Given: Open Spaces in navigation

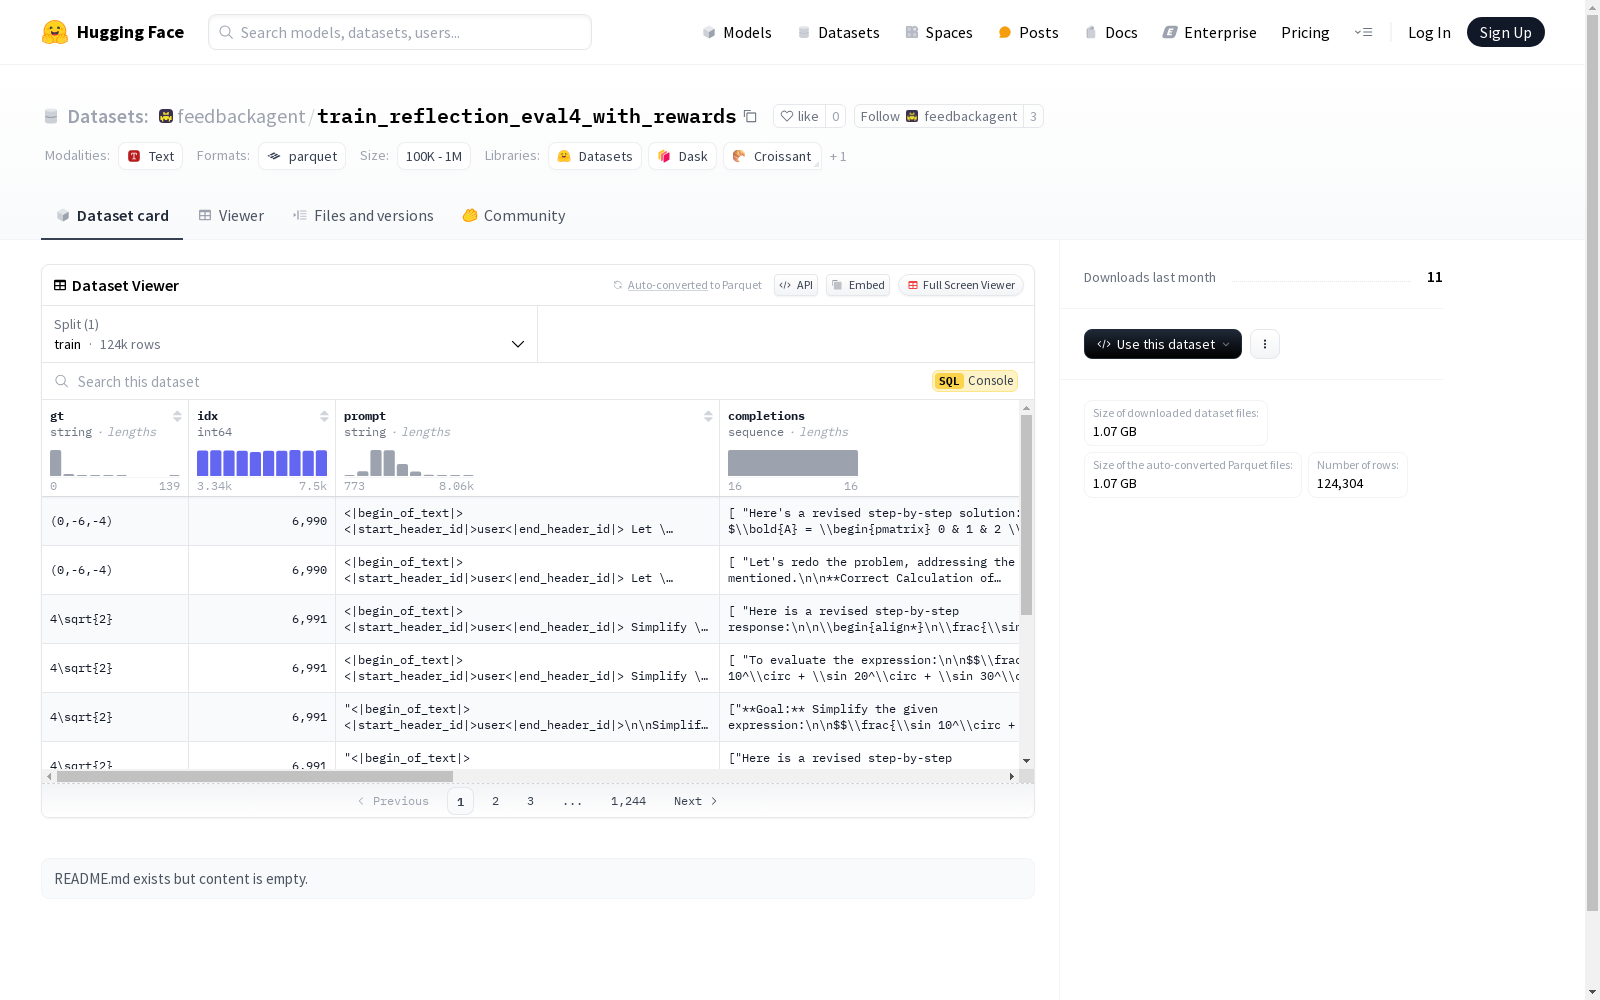Looking at the screenshot, I should point(938,32).
